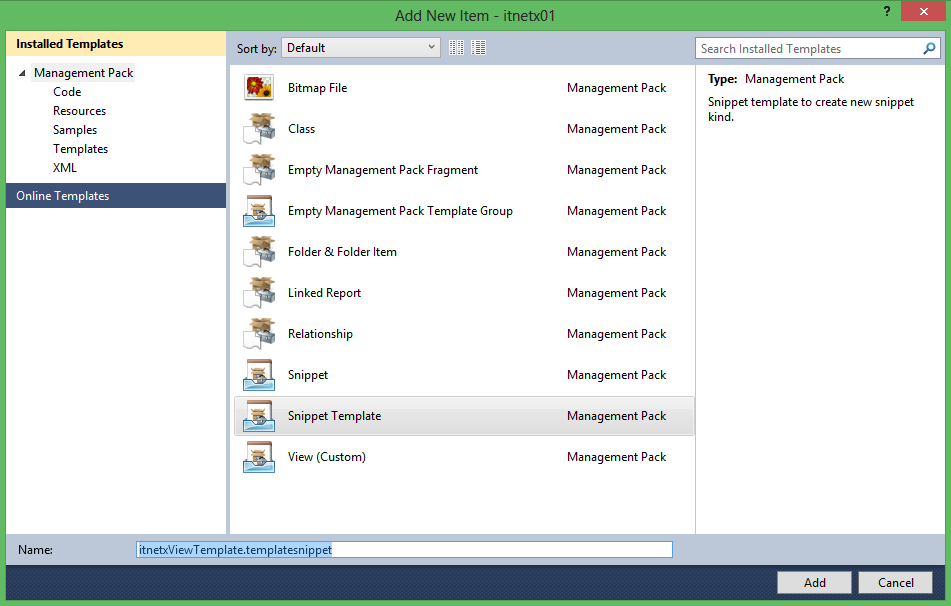This screenshot has width=951, height=606.
Task: Open the Online Templates section
Action: [63, 196]
